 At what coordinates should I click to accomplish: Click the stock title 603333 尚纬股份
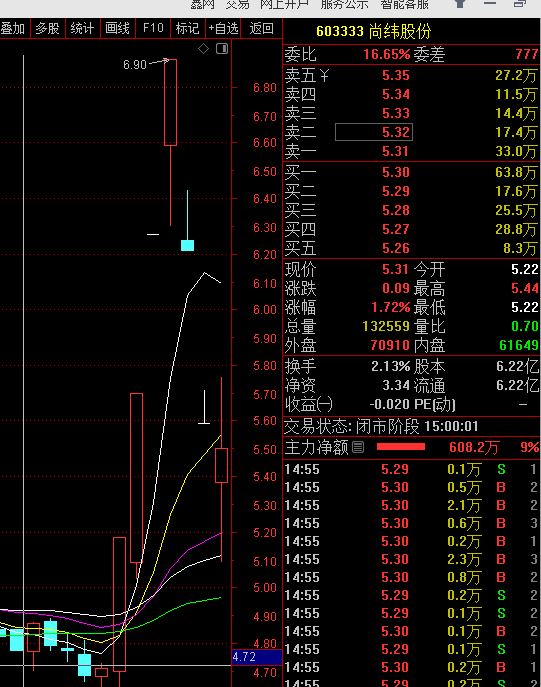tap(374, 31)
